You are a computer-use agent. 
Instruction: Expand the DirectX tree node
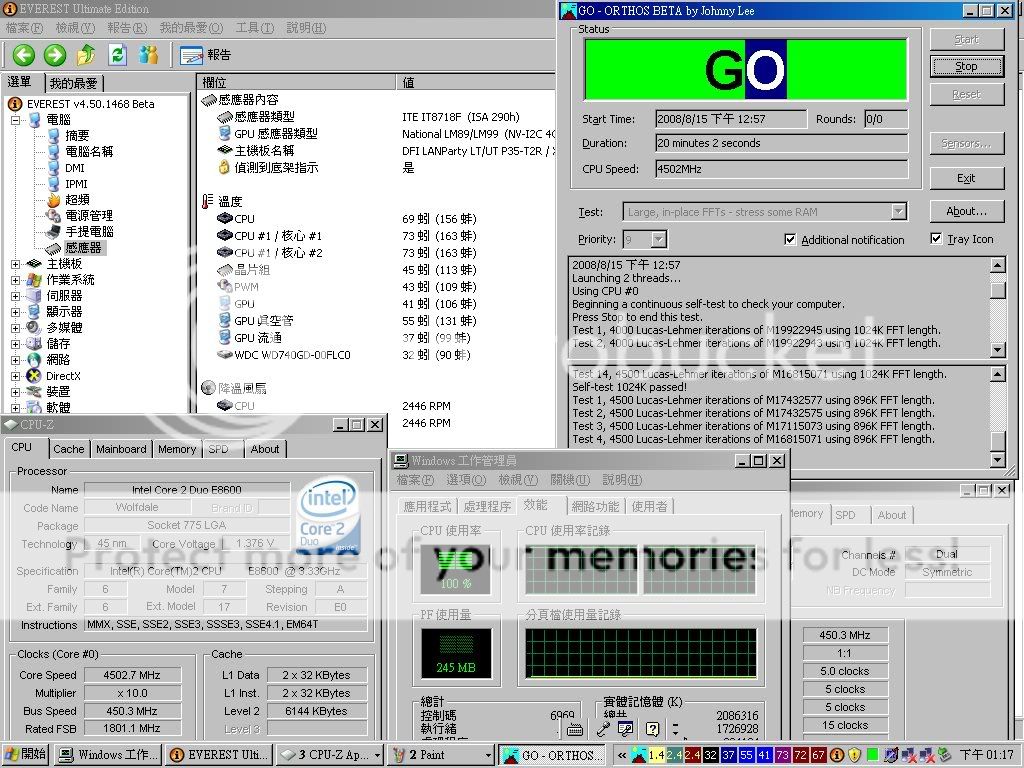[17, 376]
